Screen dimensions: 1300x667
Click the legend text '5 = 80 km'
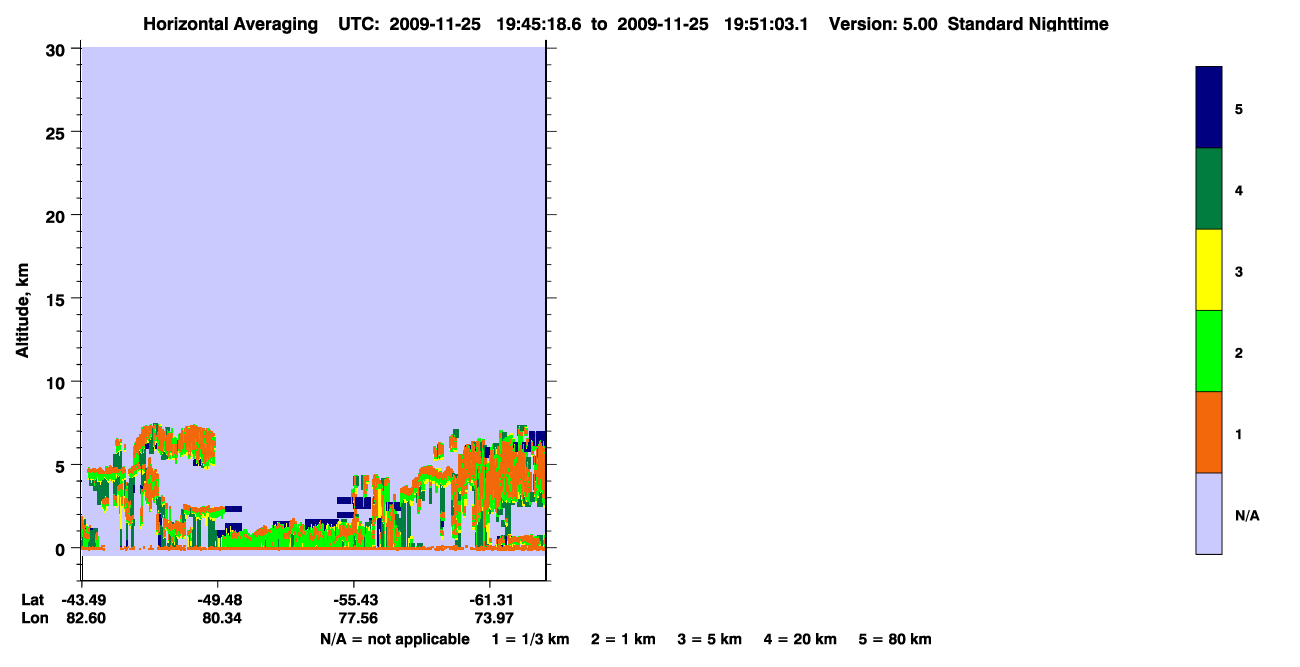tap(895, 639)
